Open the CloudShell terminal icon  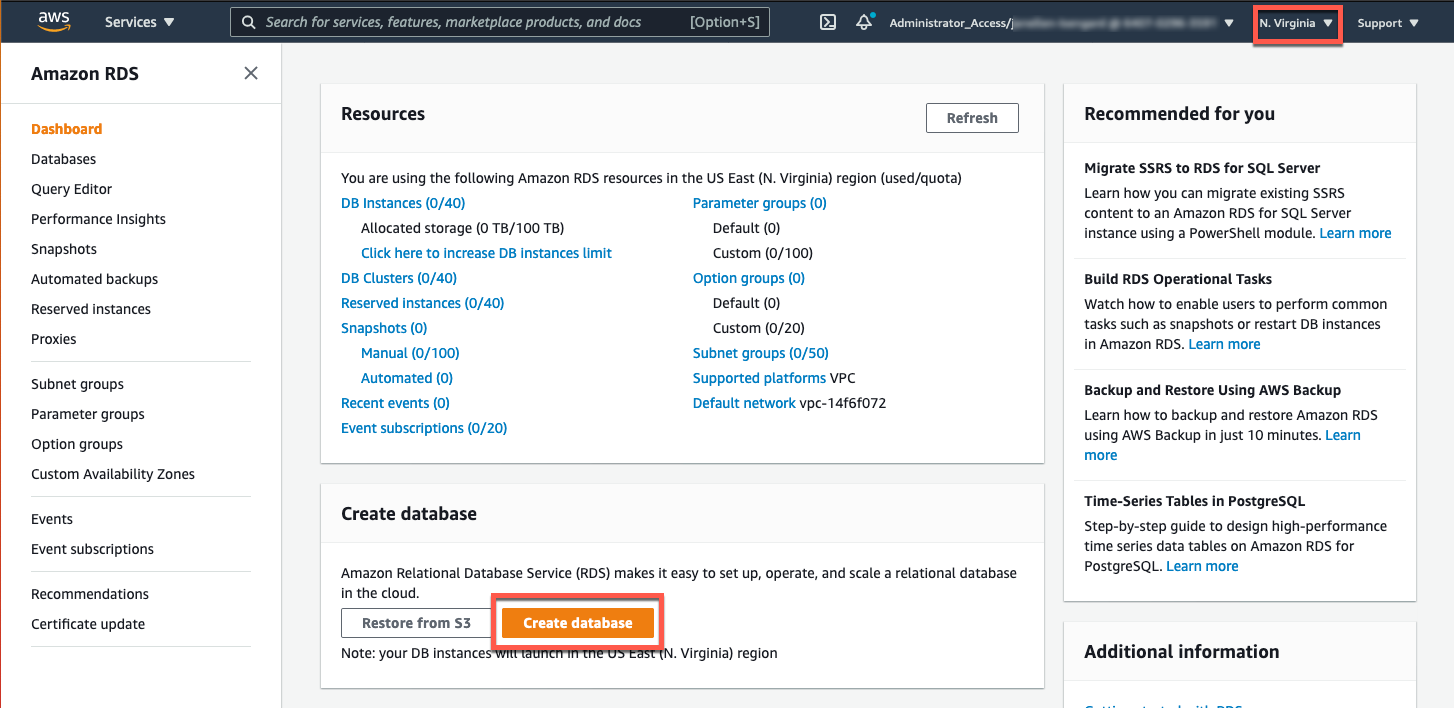click(x=828, y=22)
